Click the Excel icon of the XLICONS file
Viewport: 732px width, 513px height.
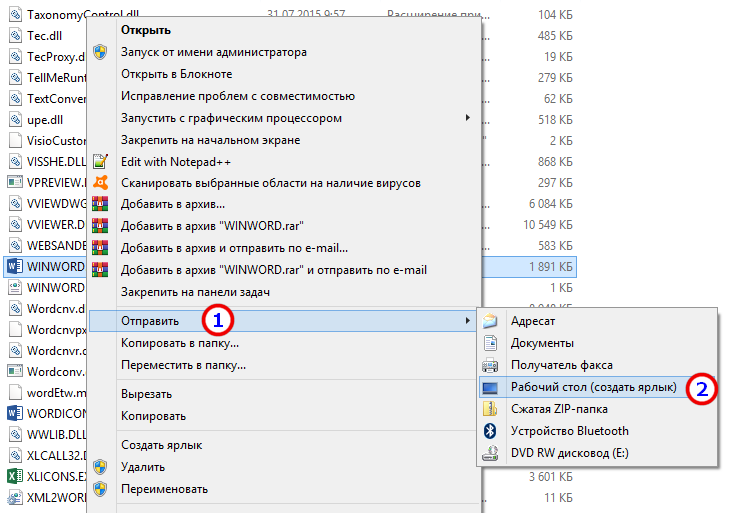coord(14,477)
